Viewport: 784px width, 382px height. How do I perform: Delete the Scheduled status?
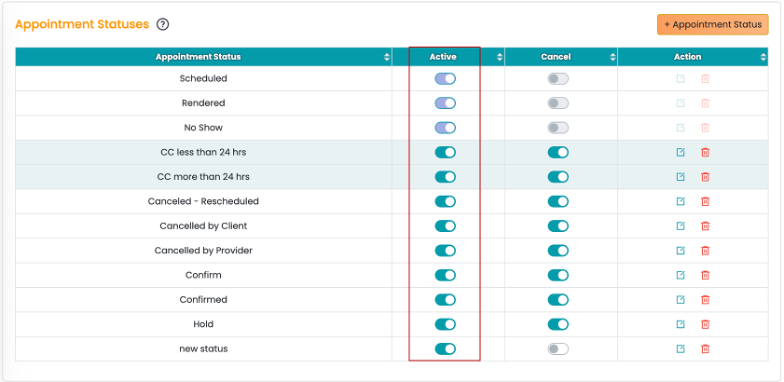tap(705, 78)
